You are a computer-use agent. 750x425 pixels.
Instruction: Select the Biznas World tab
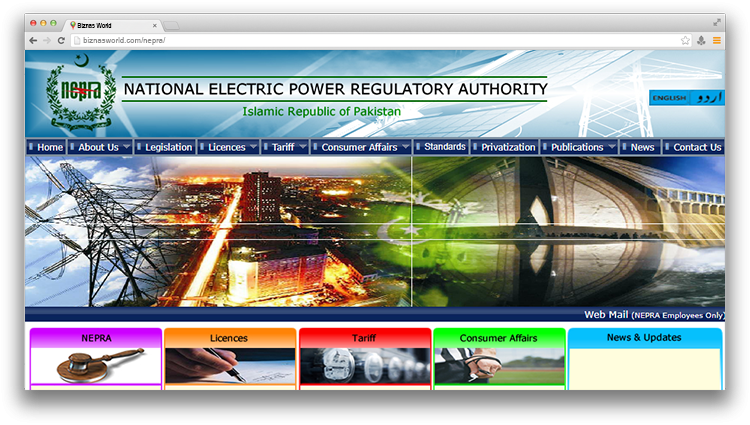coord(112,25)
